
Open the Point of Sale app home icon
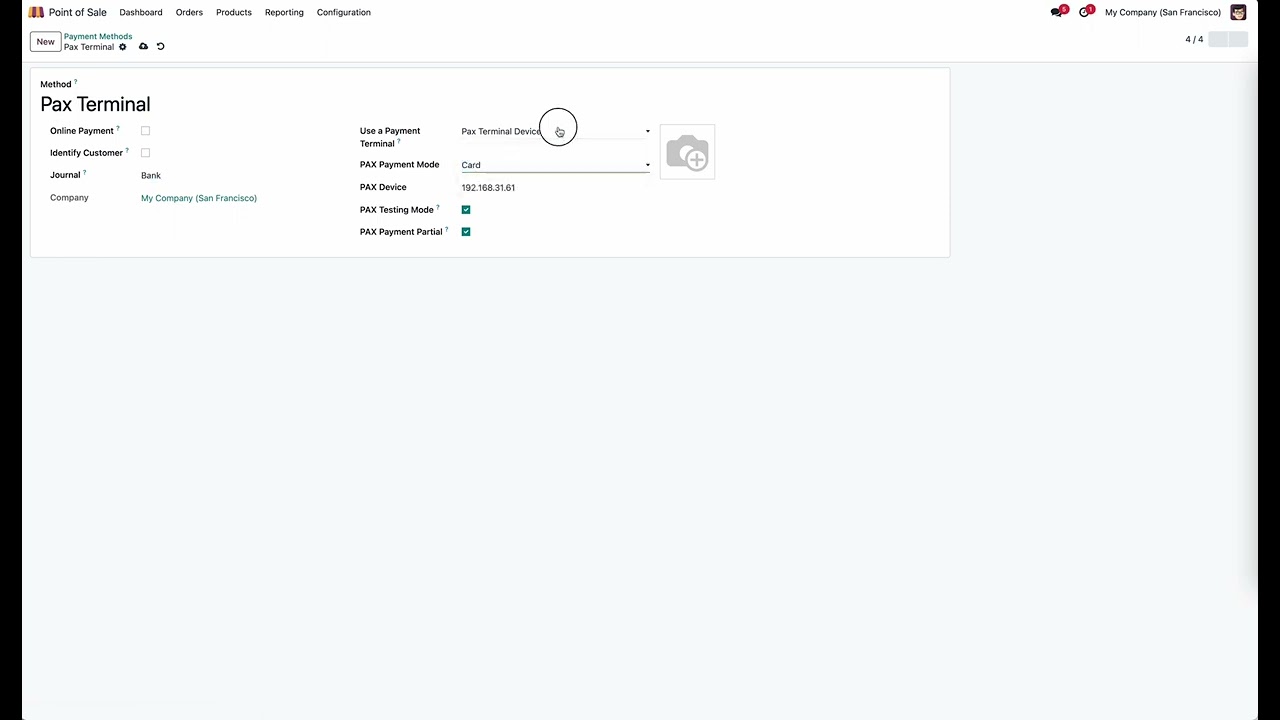36,12
